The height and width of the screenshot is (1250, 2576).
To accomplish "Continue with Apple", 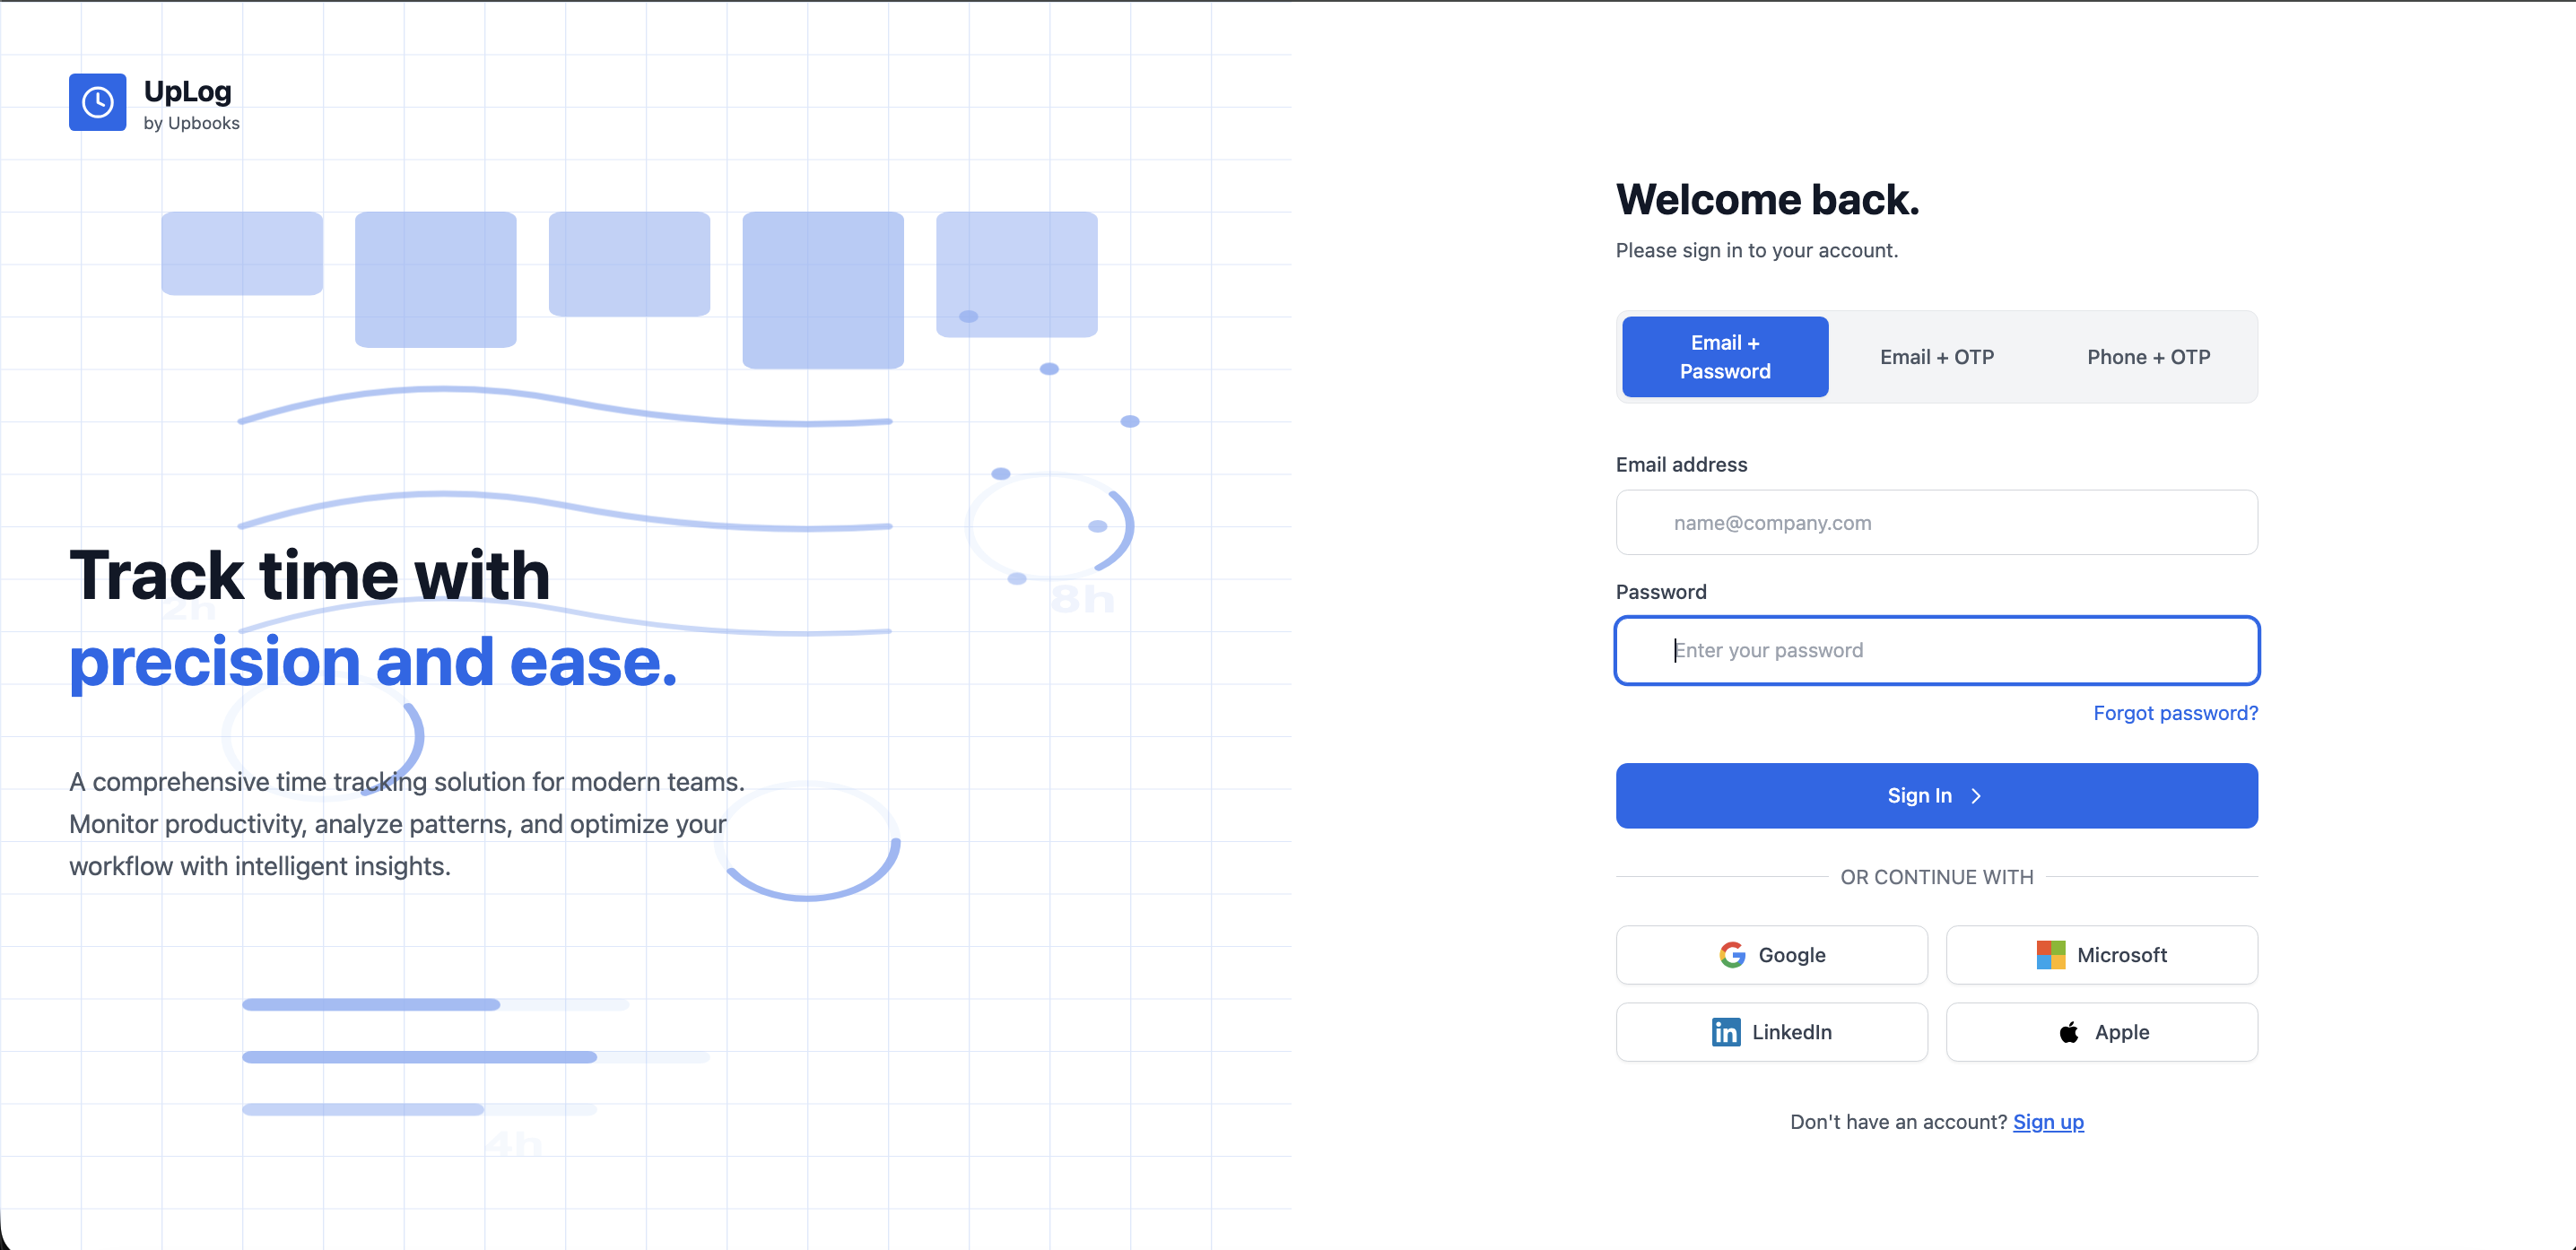I will coord(2102,1031).
